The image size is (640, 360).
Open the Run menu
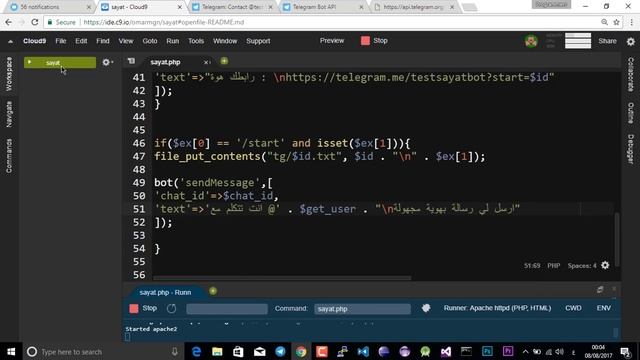(x=173, y=41)
